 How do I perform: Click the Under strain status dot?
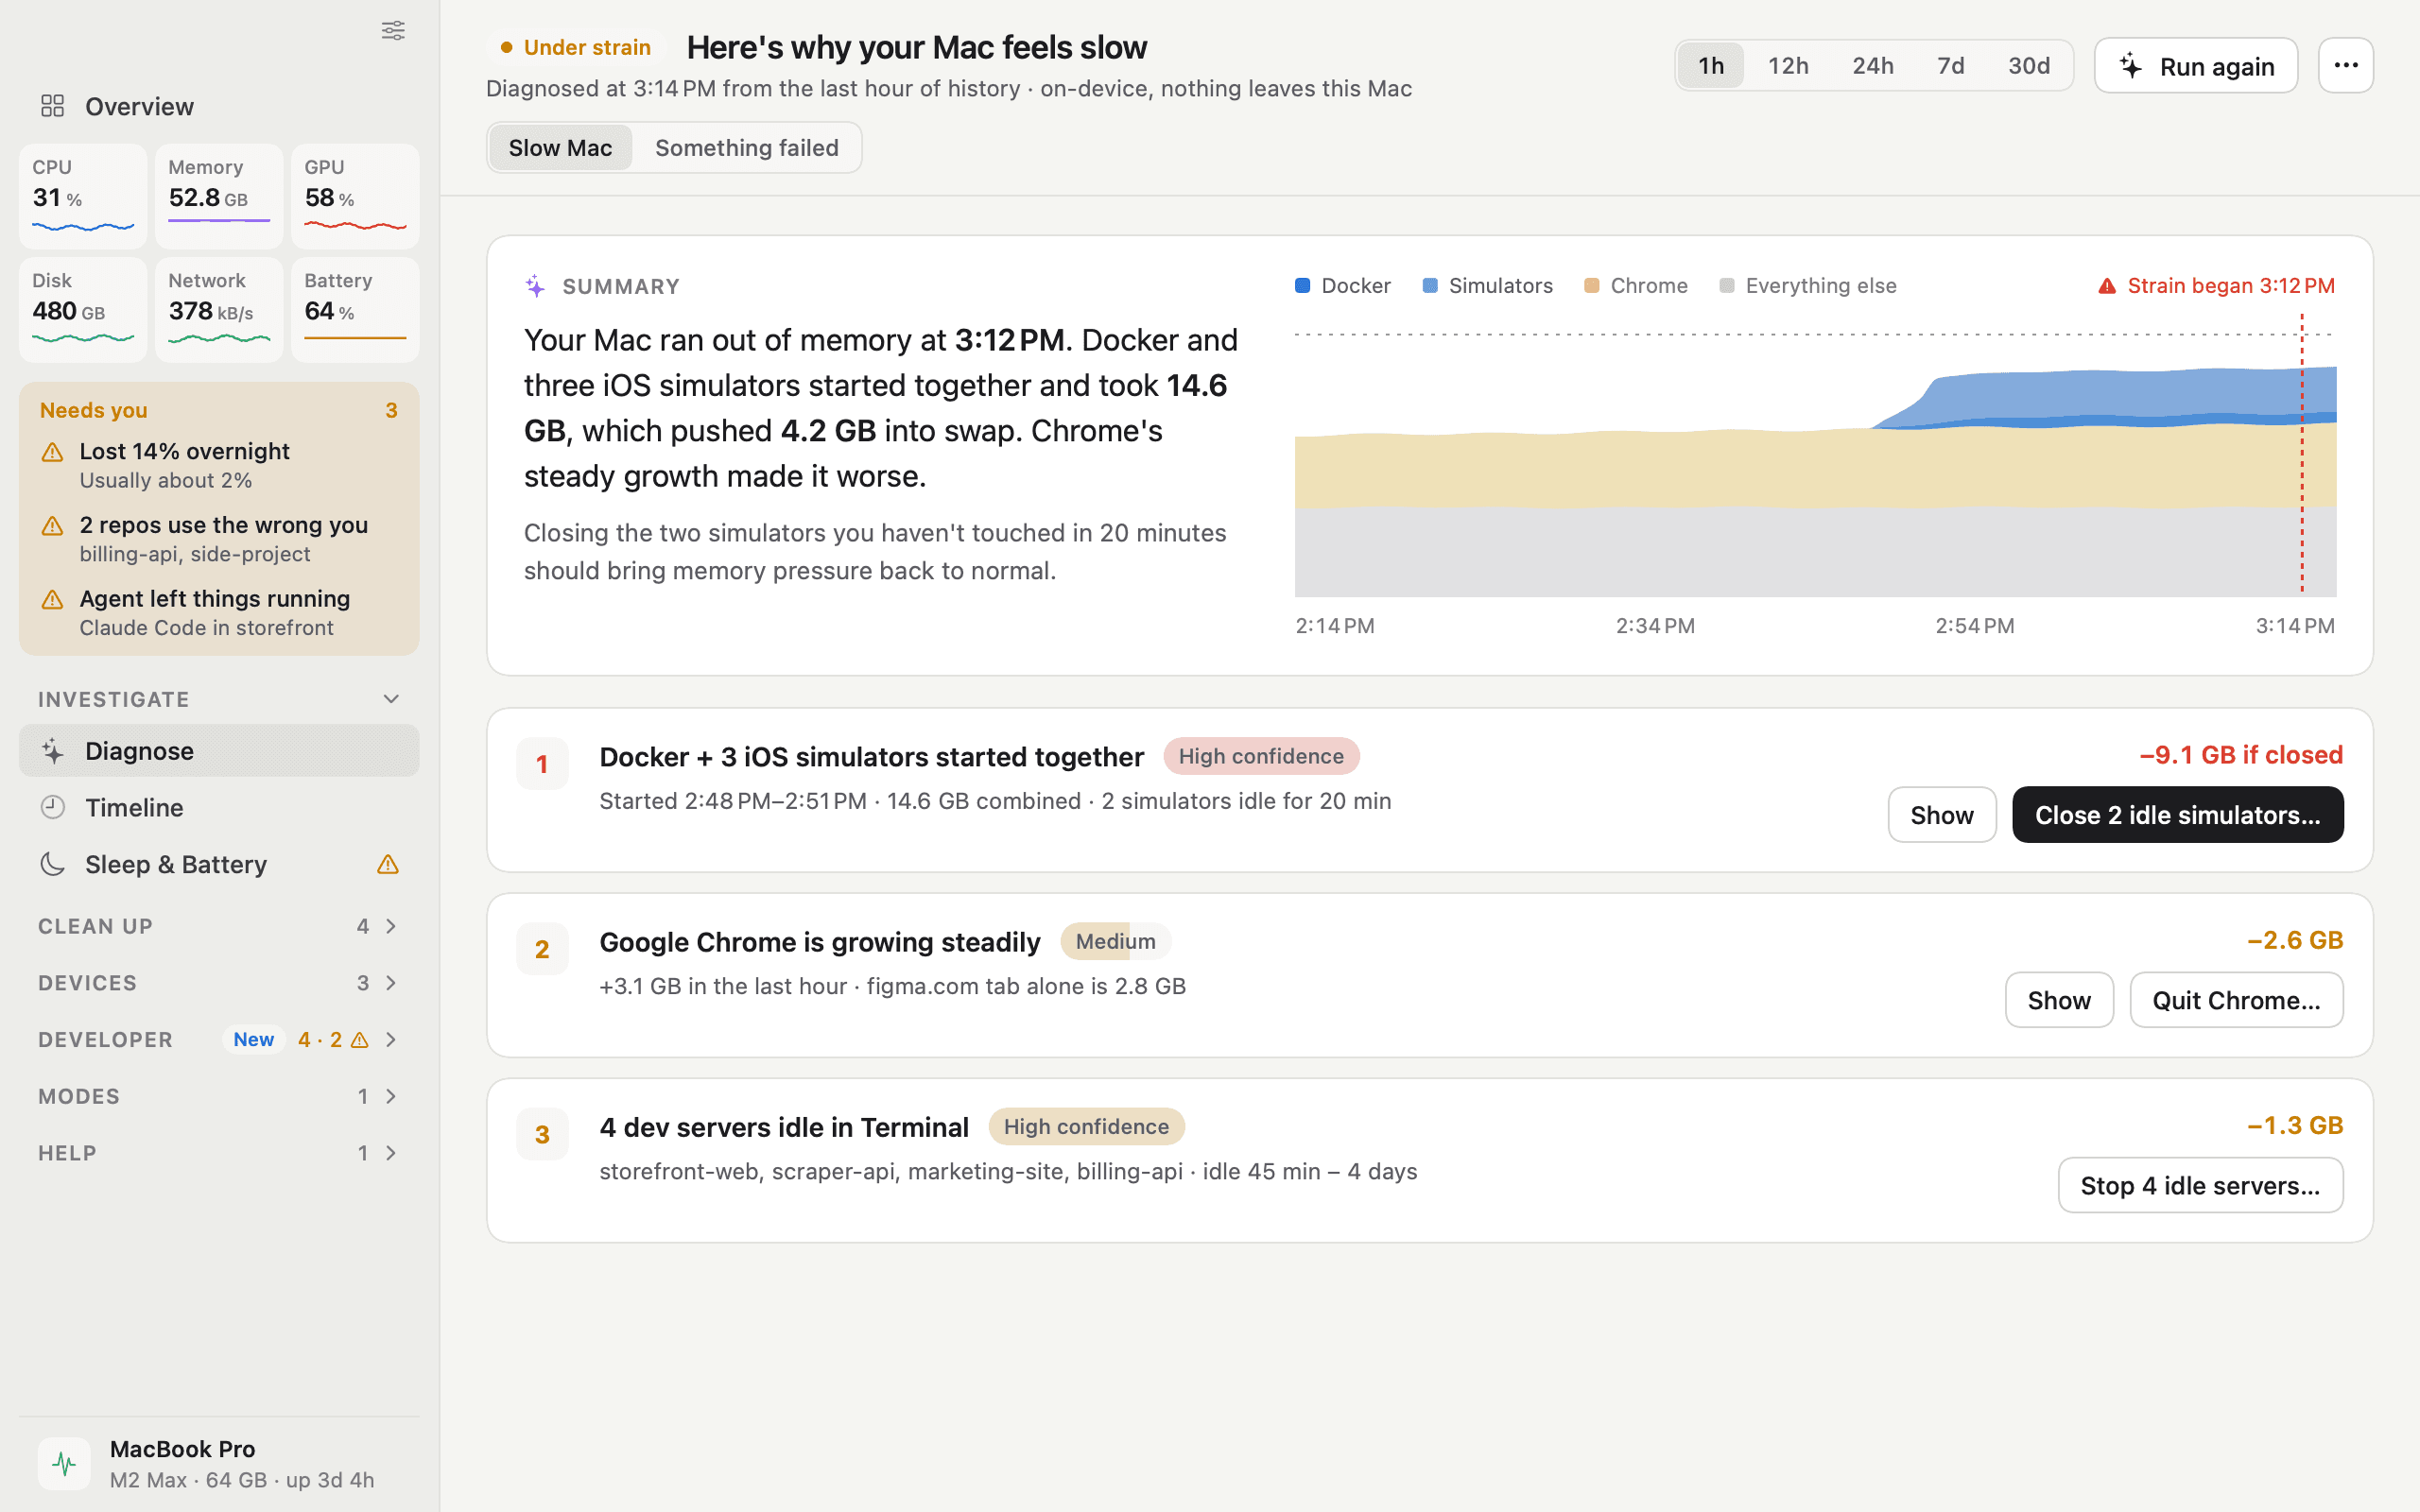pos(506,47)
